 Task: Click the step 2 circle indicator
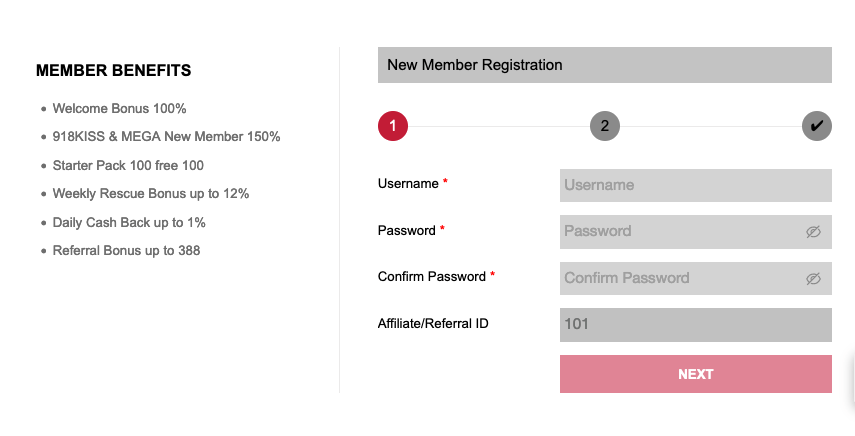[x=605, y=126]
